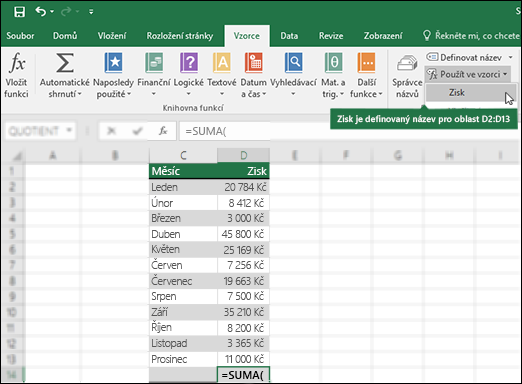
Task: Click the cell with 8 200 Kč
Action: click(x=243, y=328)
